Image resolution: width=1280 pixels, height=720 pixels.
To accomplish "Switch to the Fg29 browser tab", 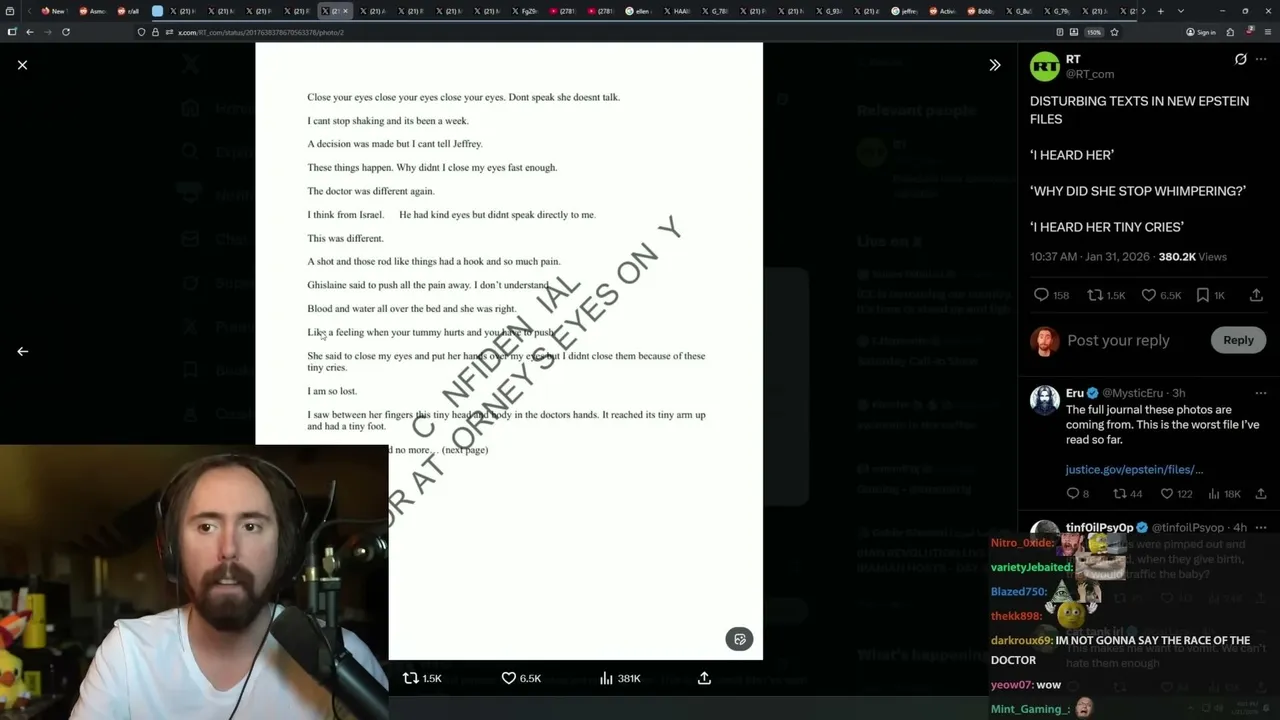I will coord(523,11).
